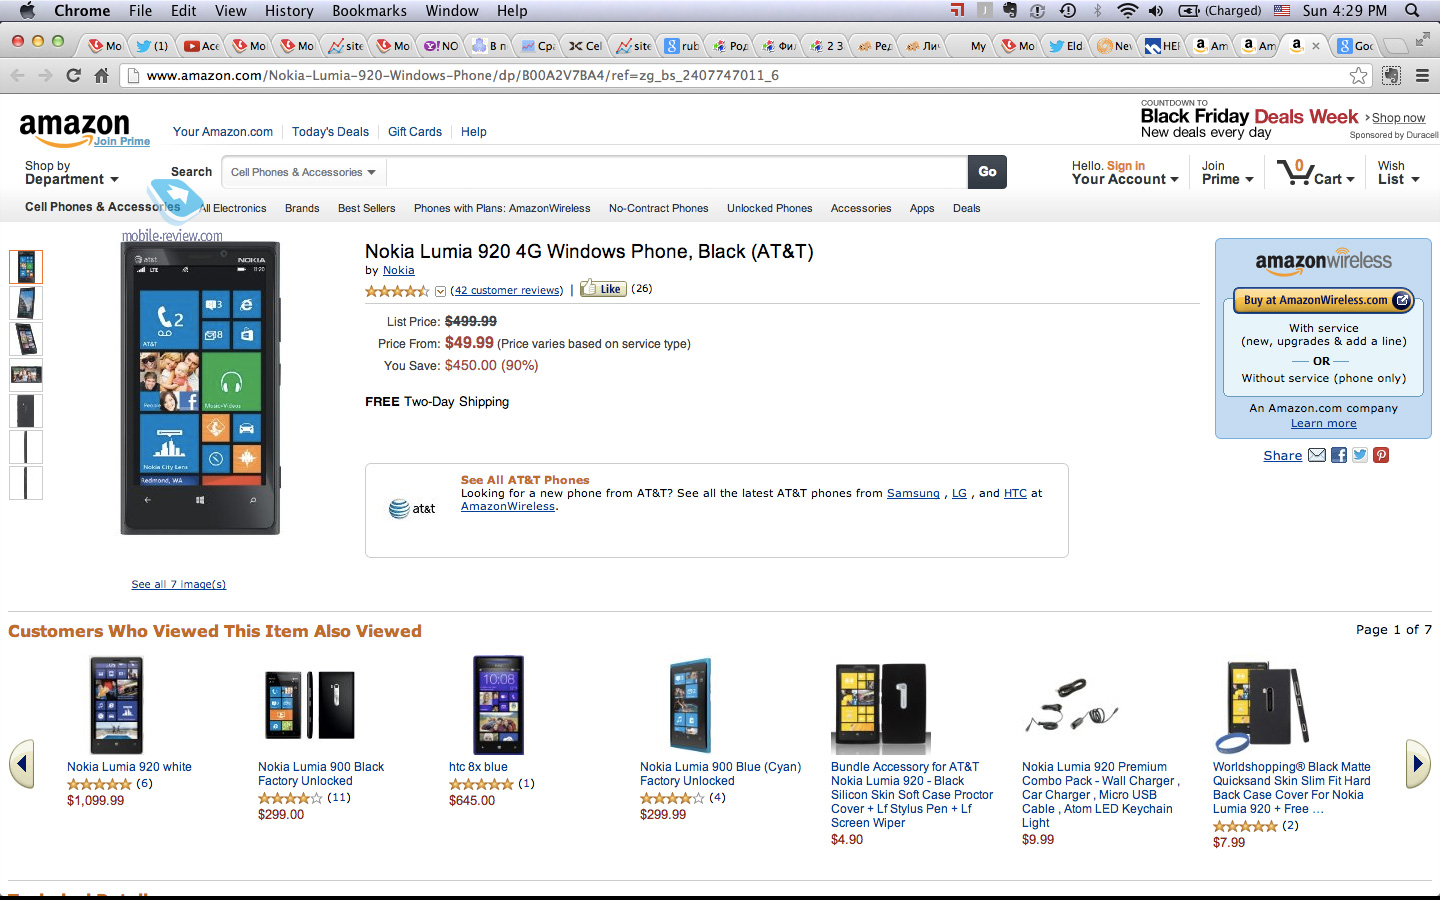
Task: Open the Chrome hamburger menu icon
Action: pyautogui.click(x=1422, y=75)
